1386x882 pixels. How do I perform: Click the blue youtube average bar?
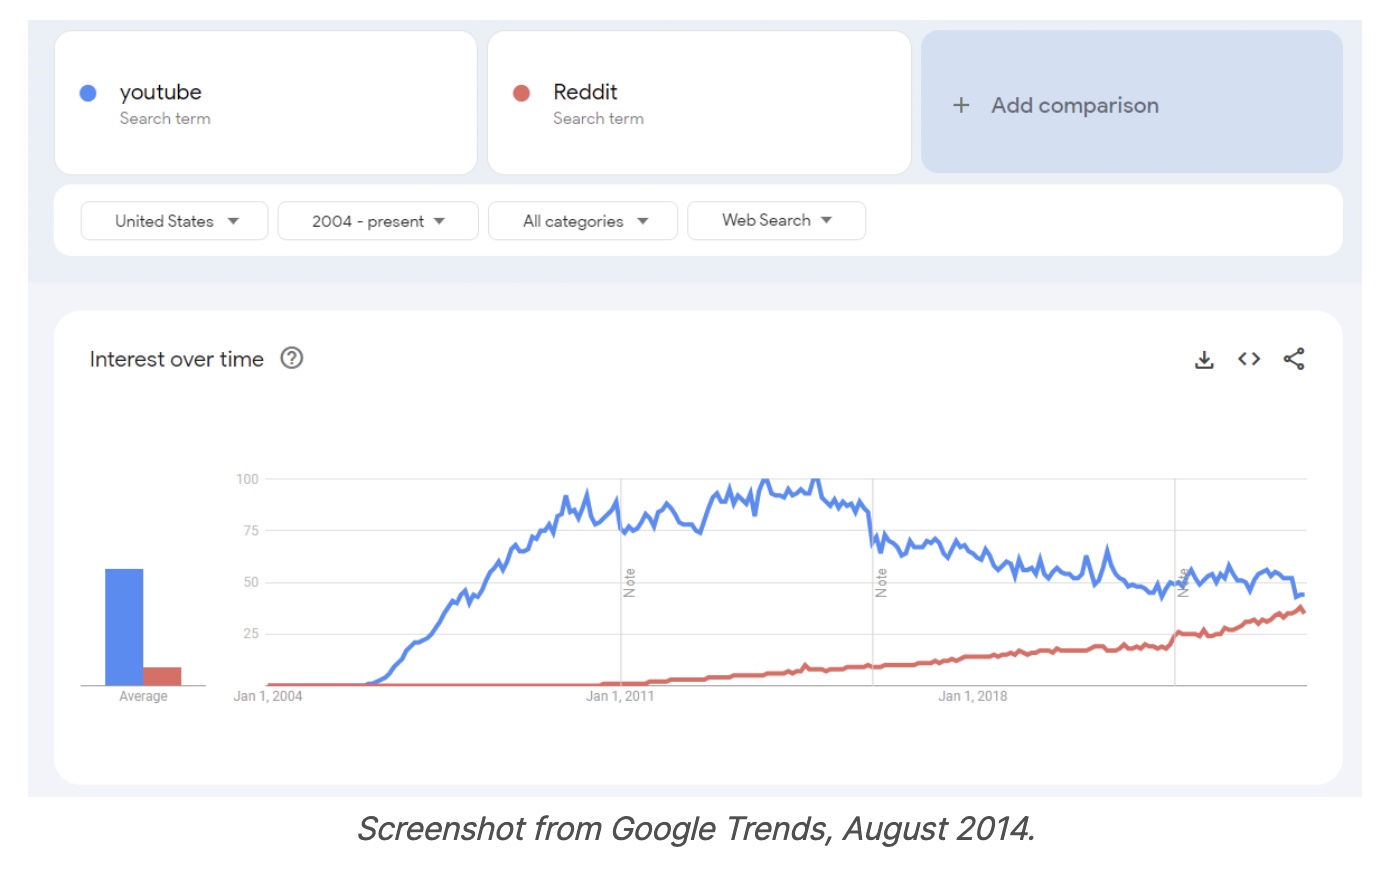[x=124, y=627]
